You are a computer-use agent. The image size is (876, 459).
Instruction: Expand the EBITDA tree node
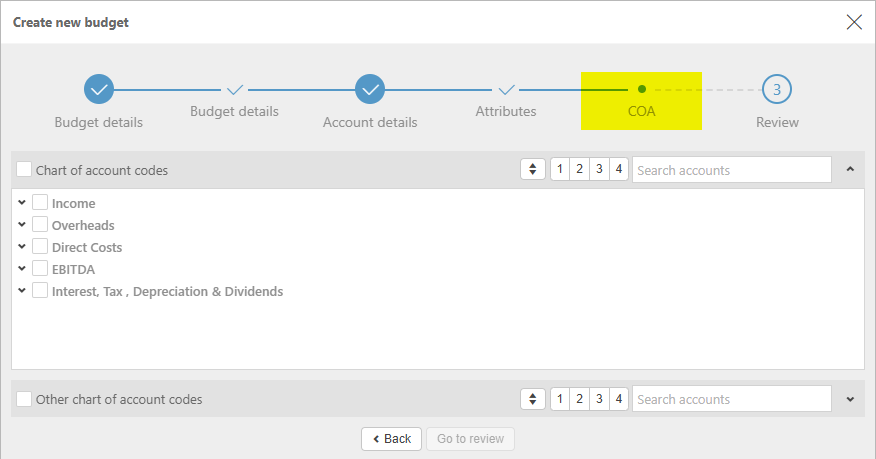point(22,269)
